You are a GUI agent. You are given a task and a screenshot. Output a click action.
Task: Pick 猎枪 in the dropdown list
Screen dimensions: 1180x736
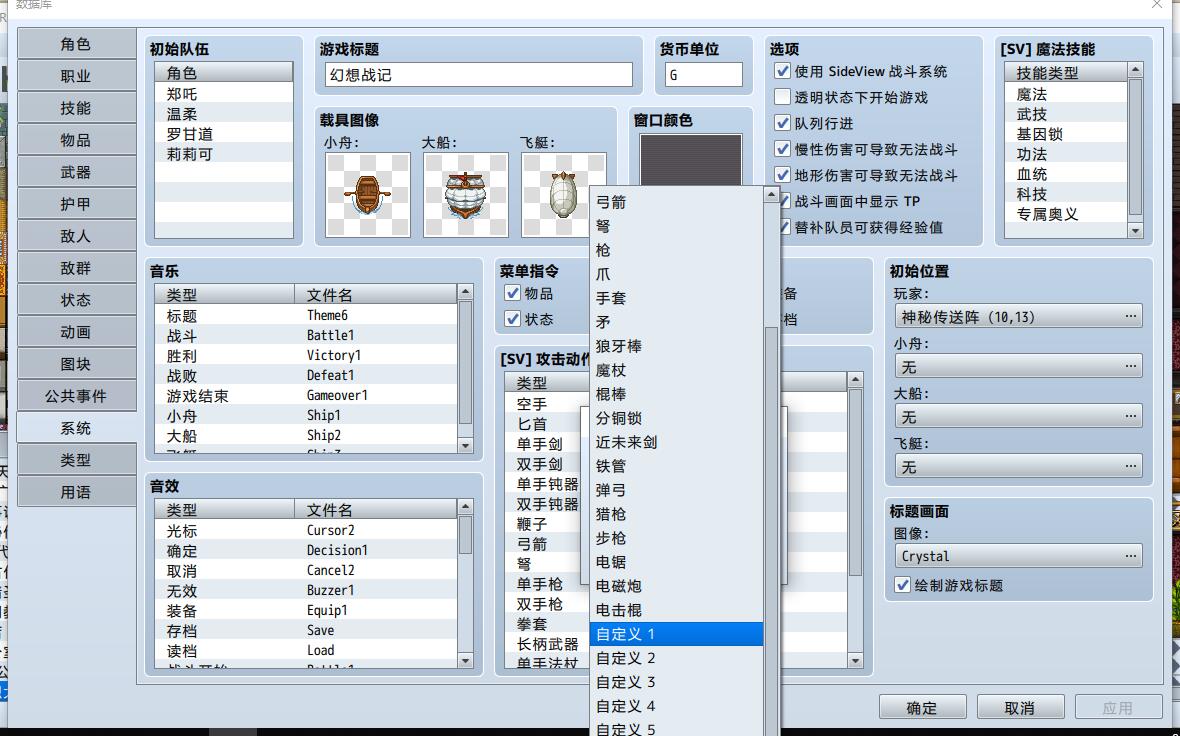677,514
